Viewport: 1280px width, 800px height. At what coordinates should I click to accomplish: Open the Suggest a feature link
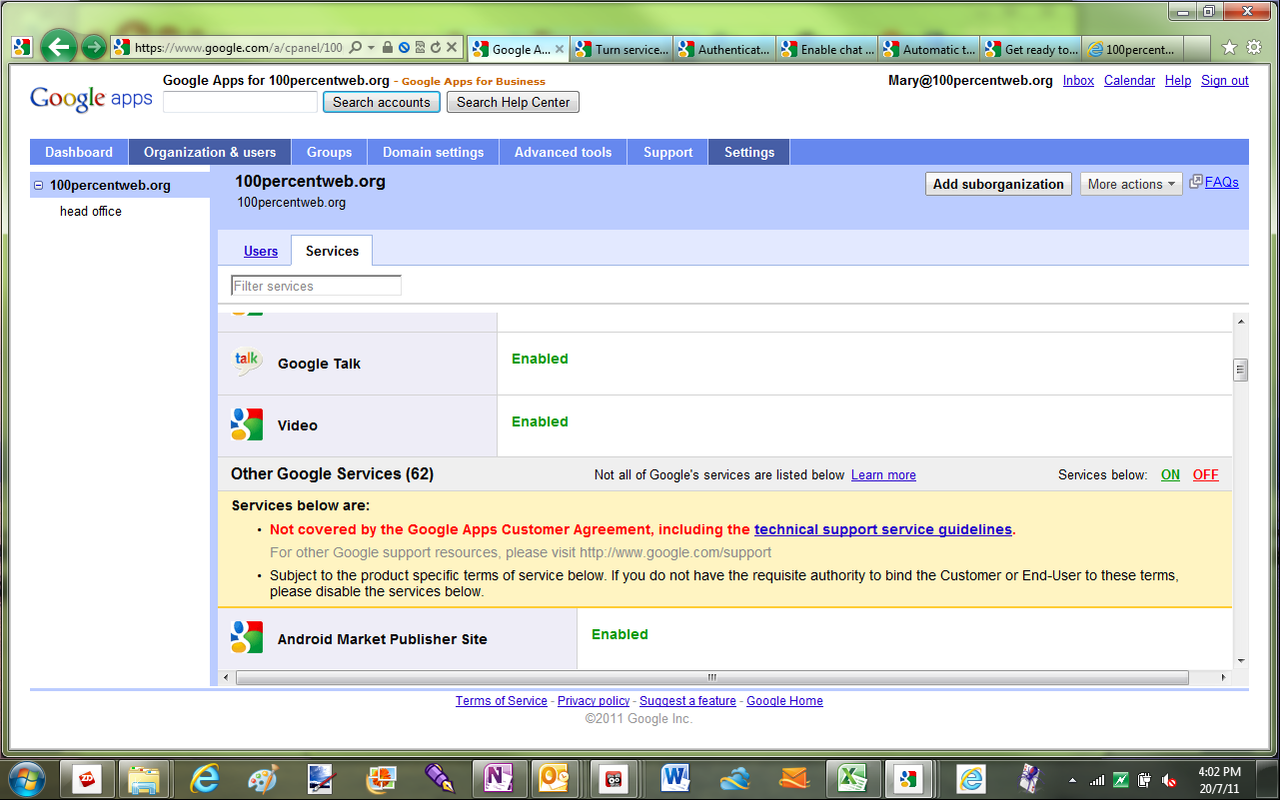(x=688, y=701)
